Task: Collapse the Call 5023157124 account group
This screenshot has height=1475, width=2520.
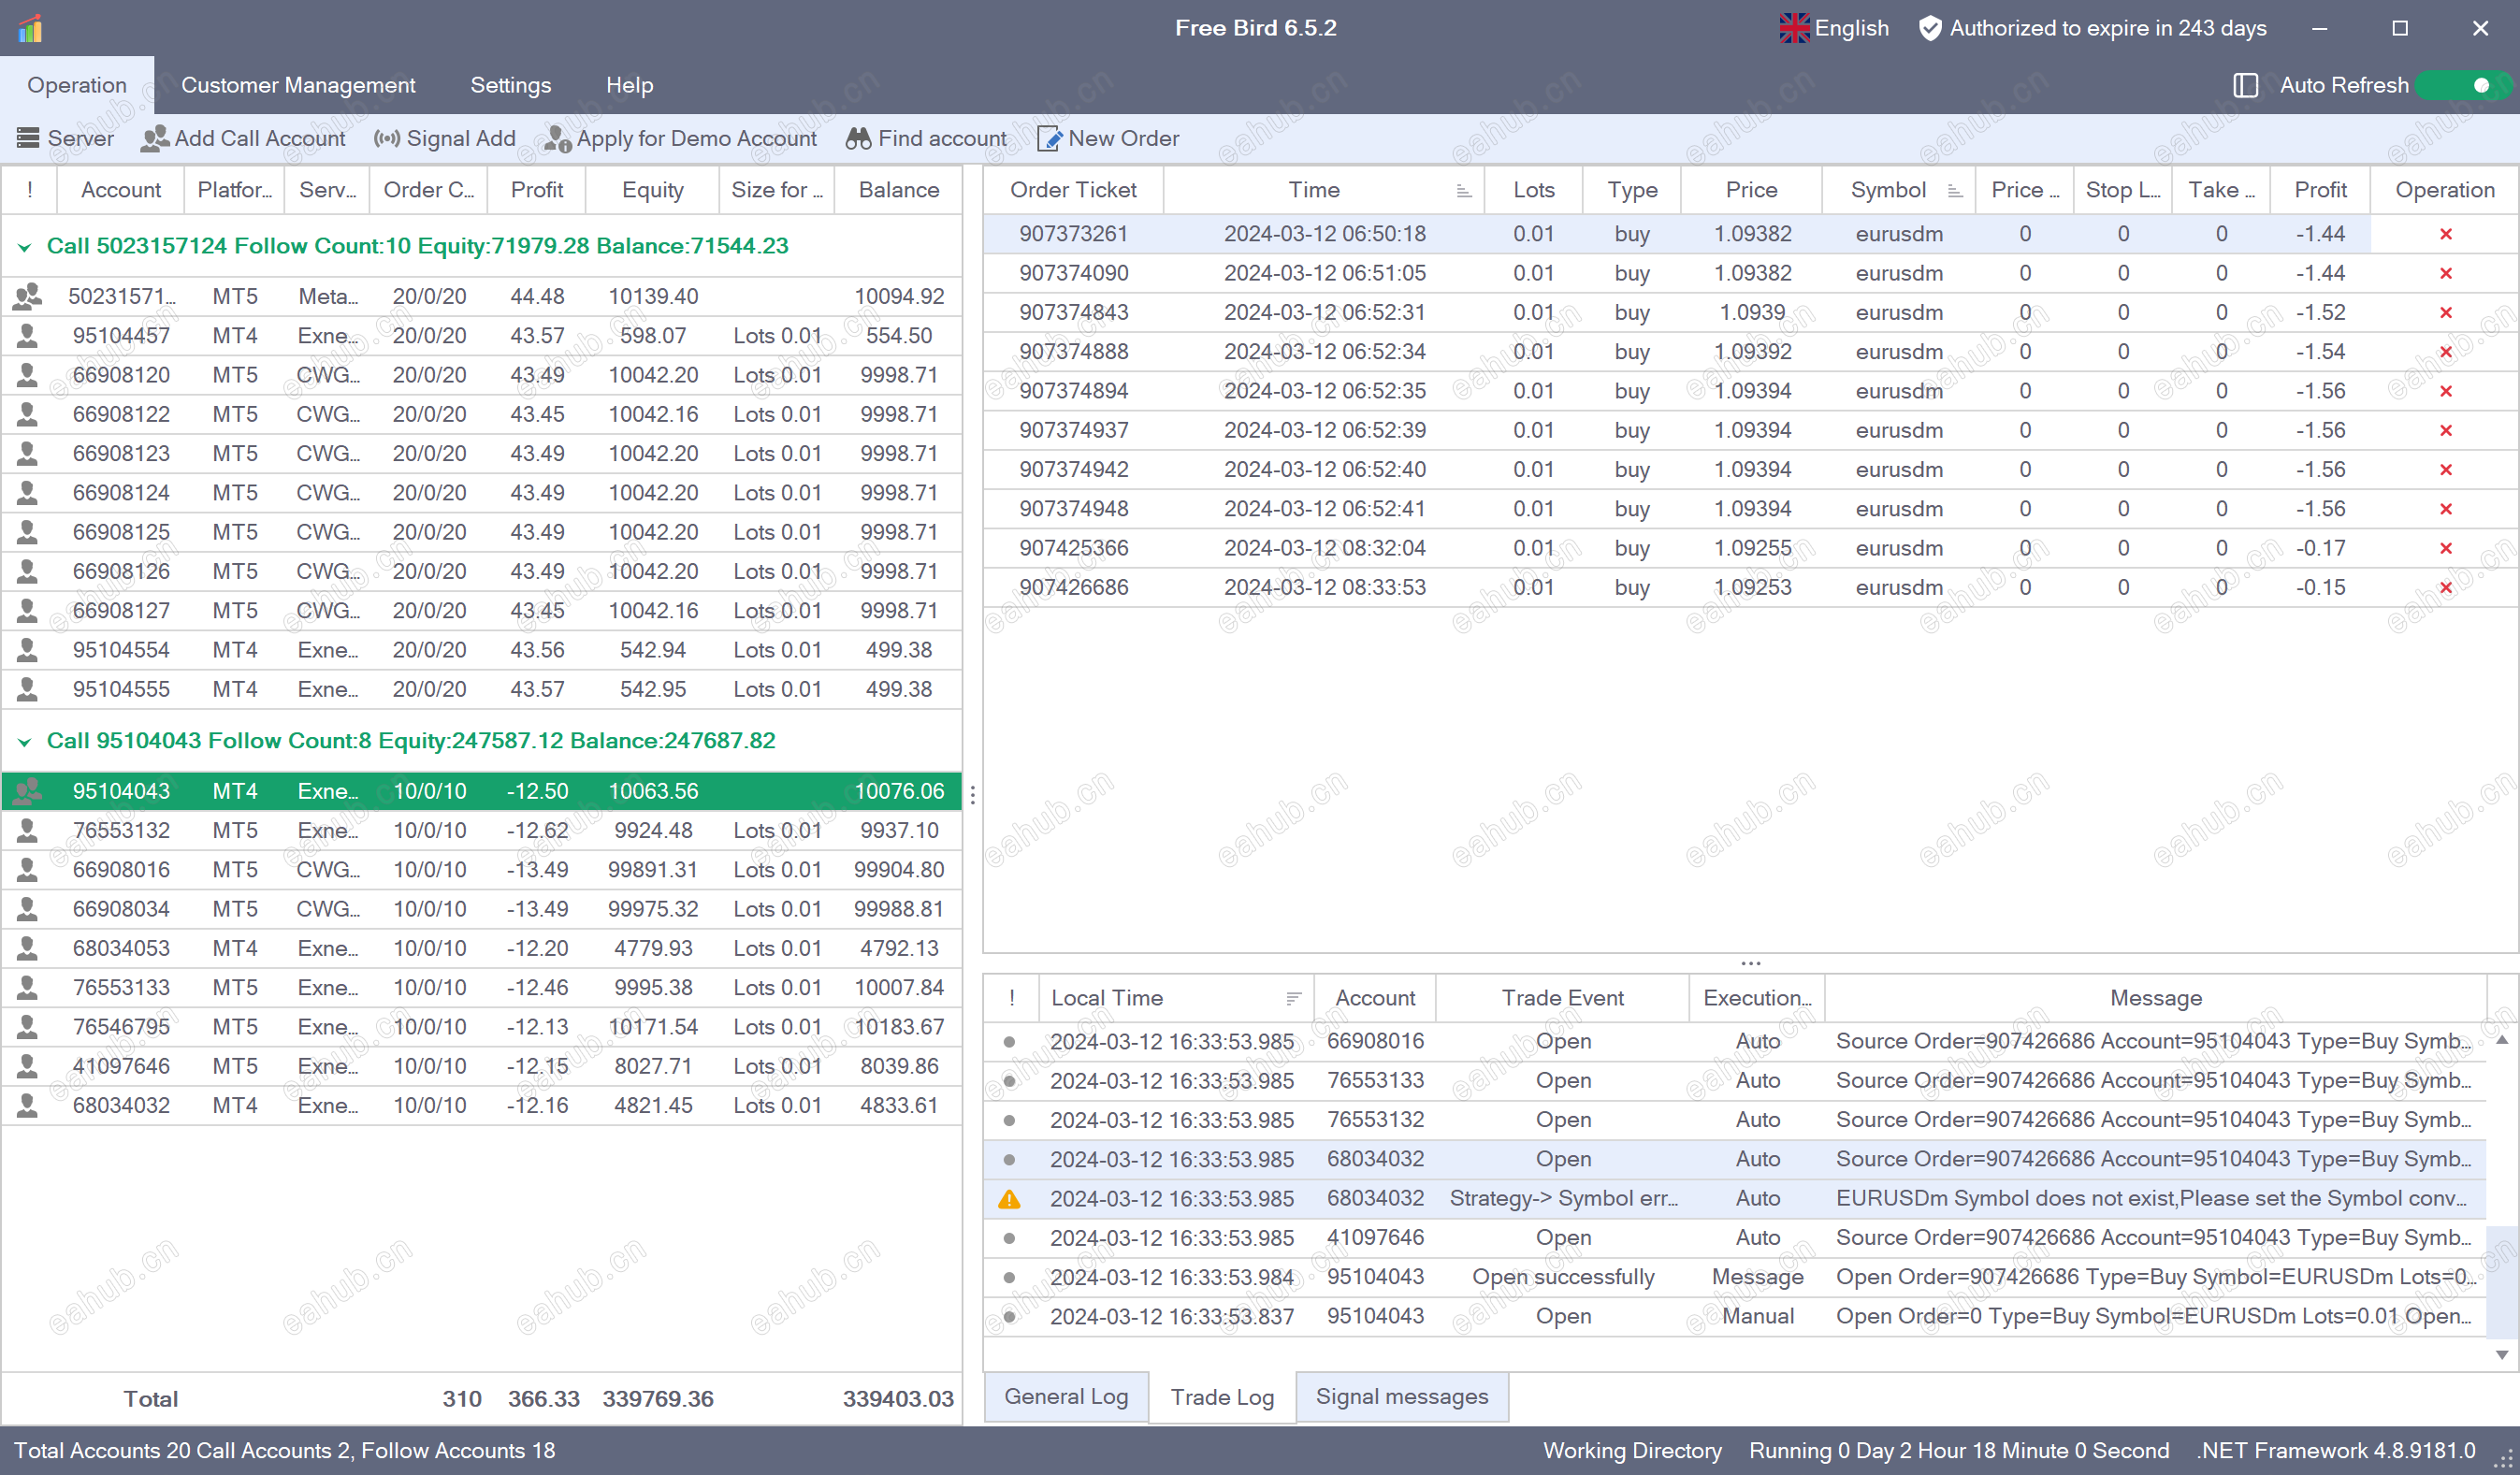Action: (x=25, y=246)
